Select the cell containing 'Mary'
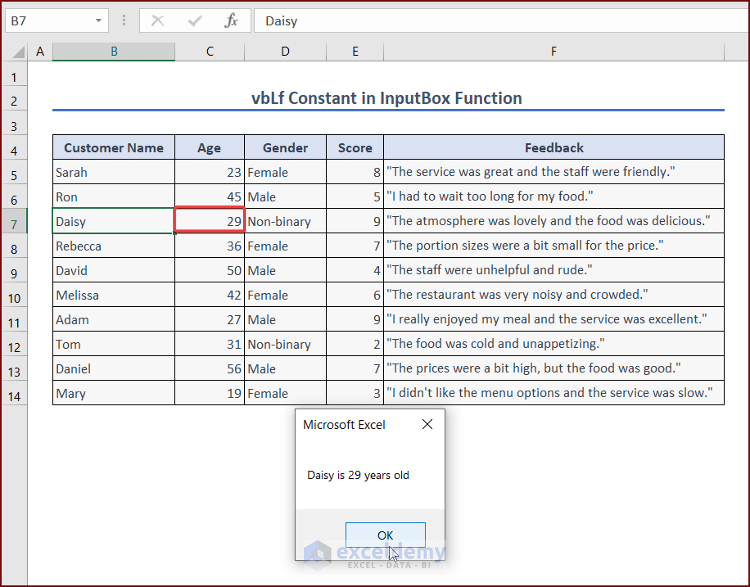This screenshot has height=587, width=750. pos(114,393)
